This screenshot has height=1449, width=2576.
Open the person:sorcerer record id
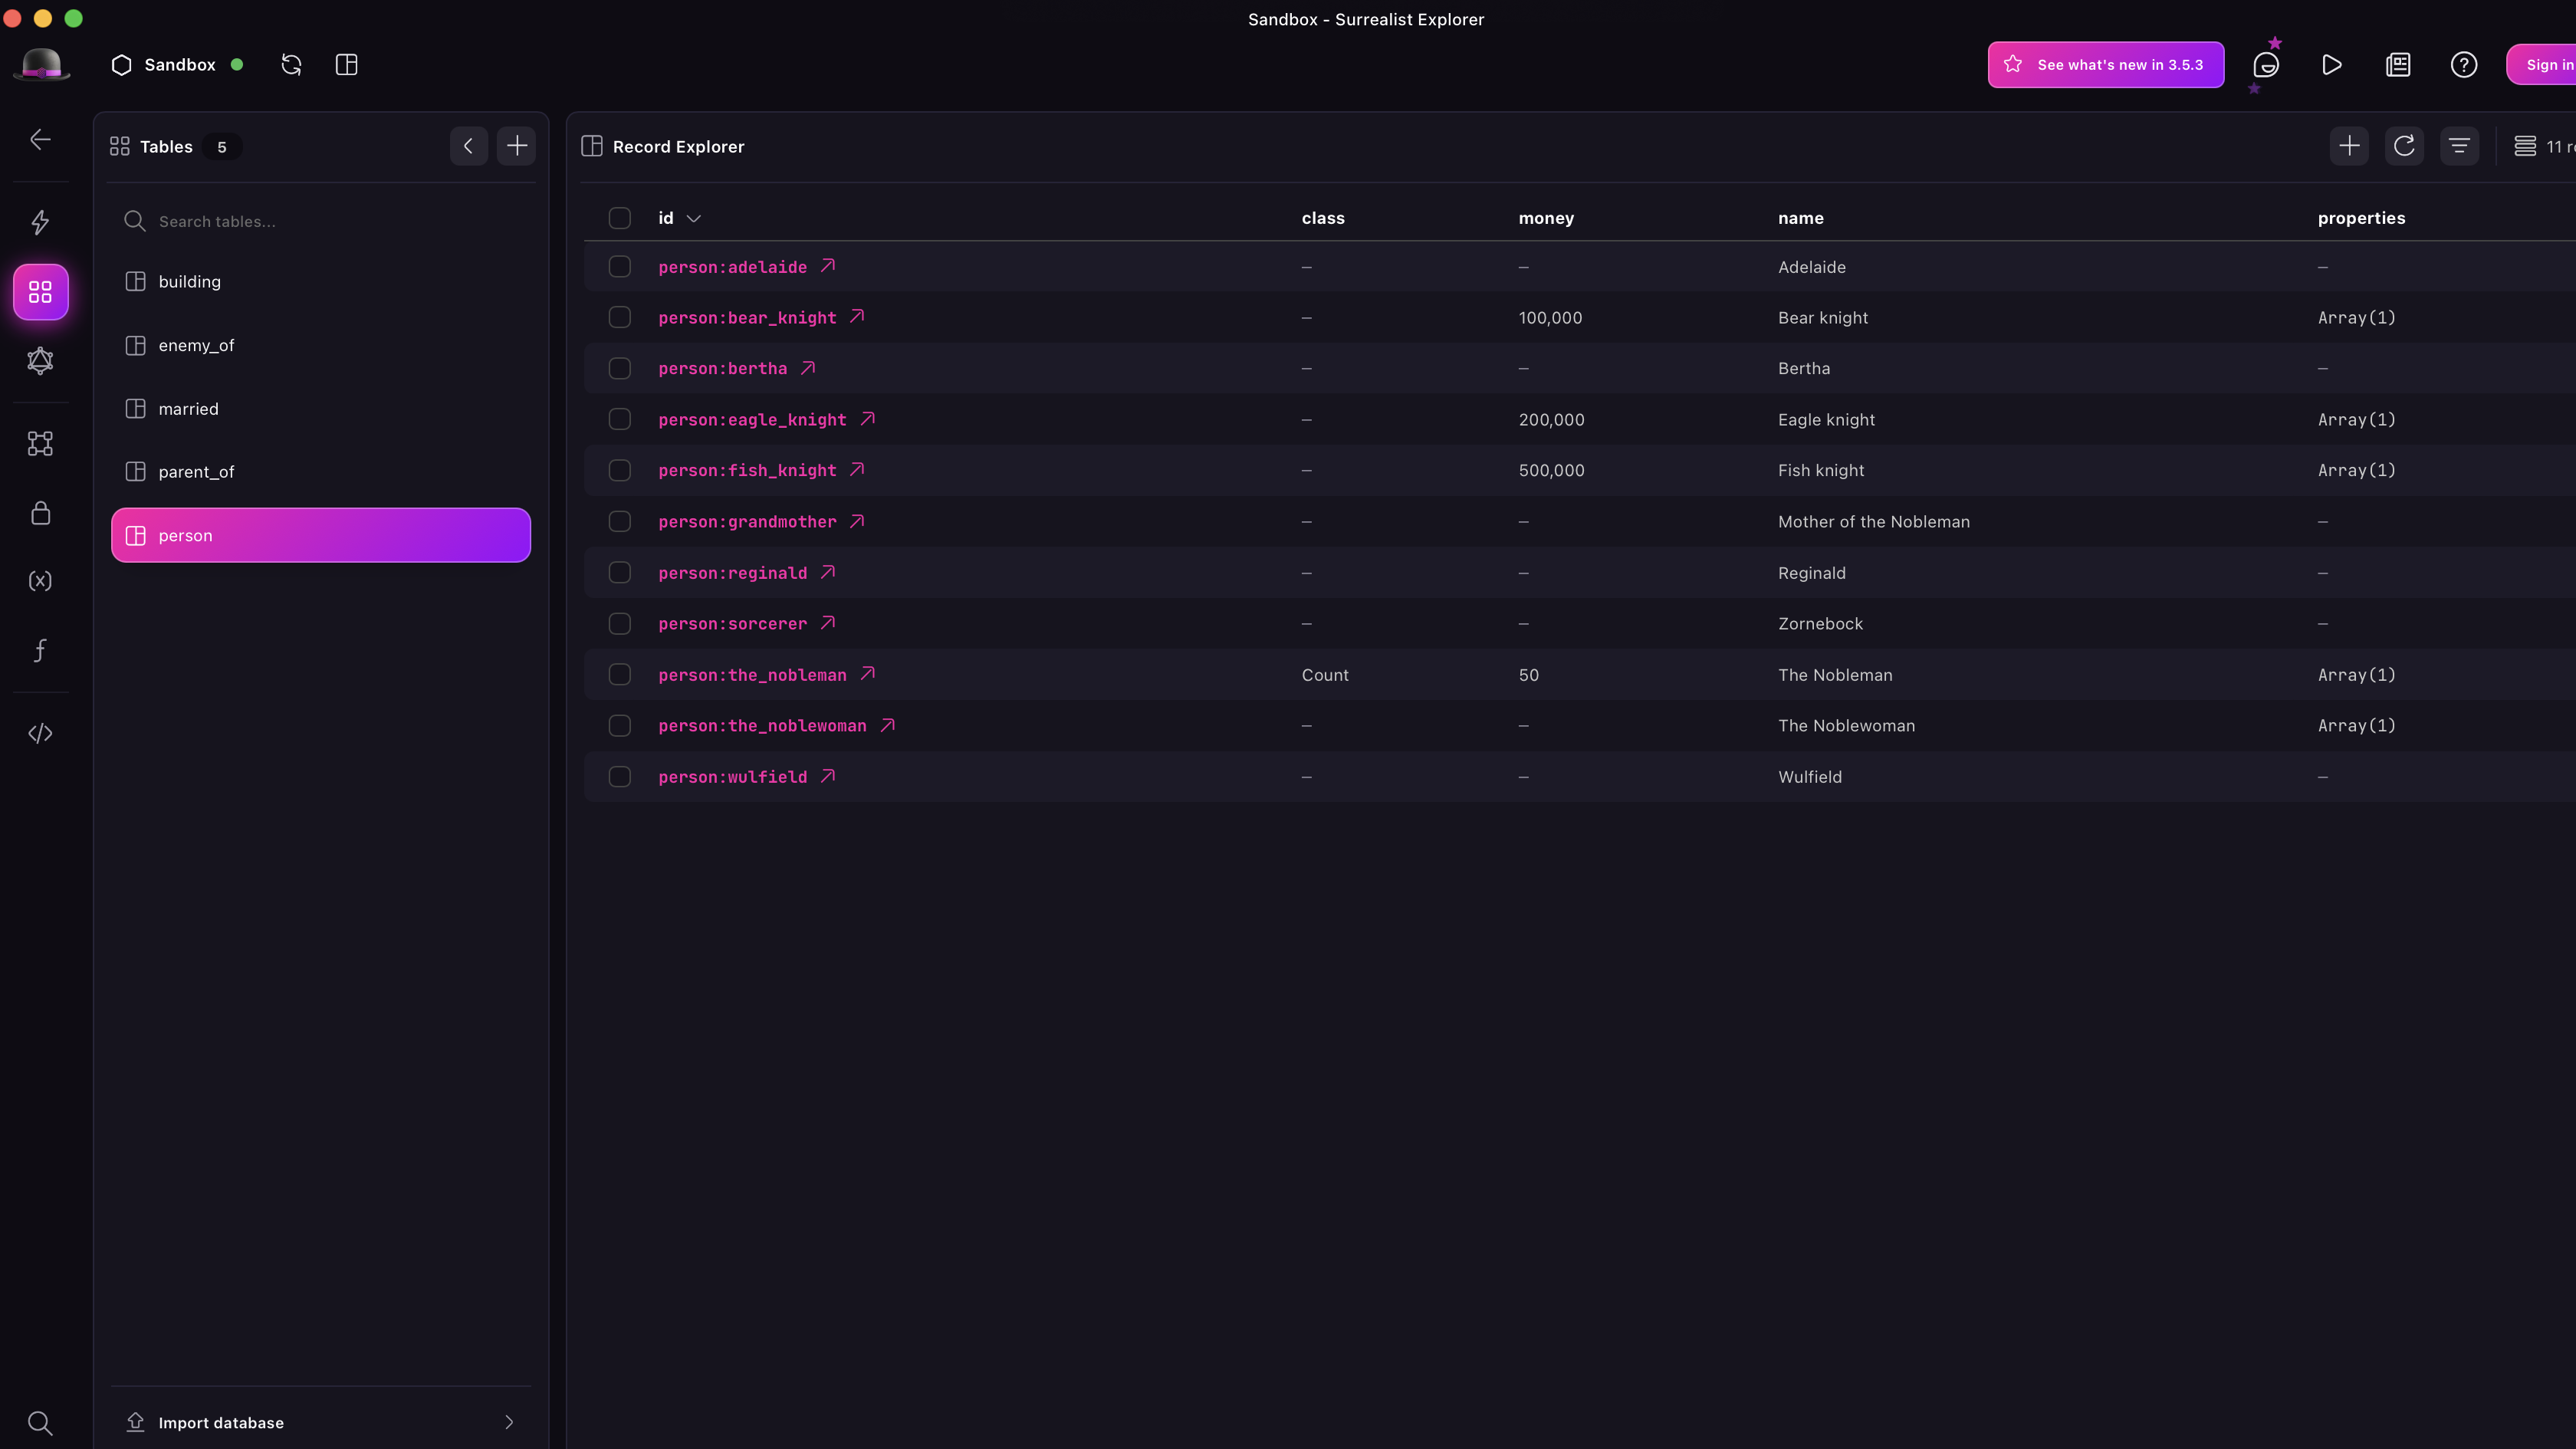point(732,624)
